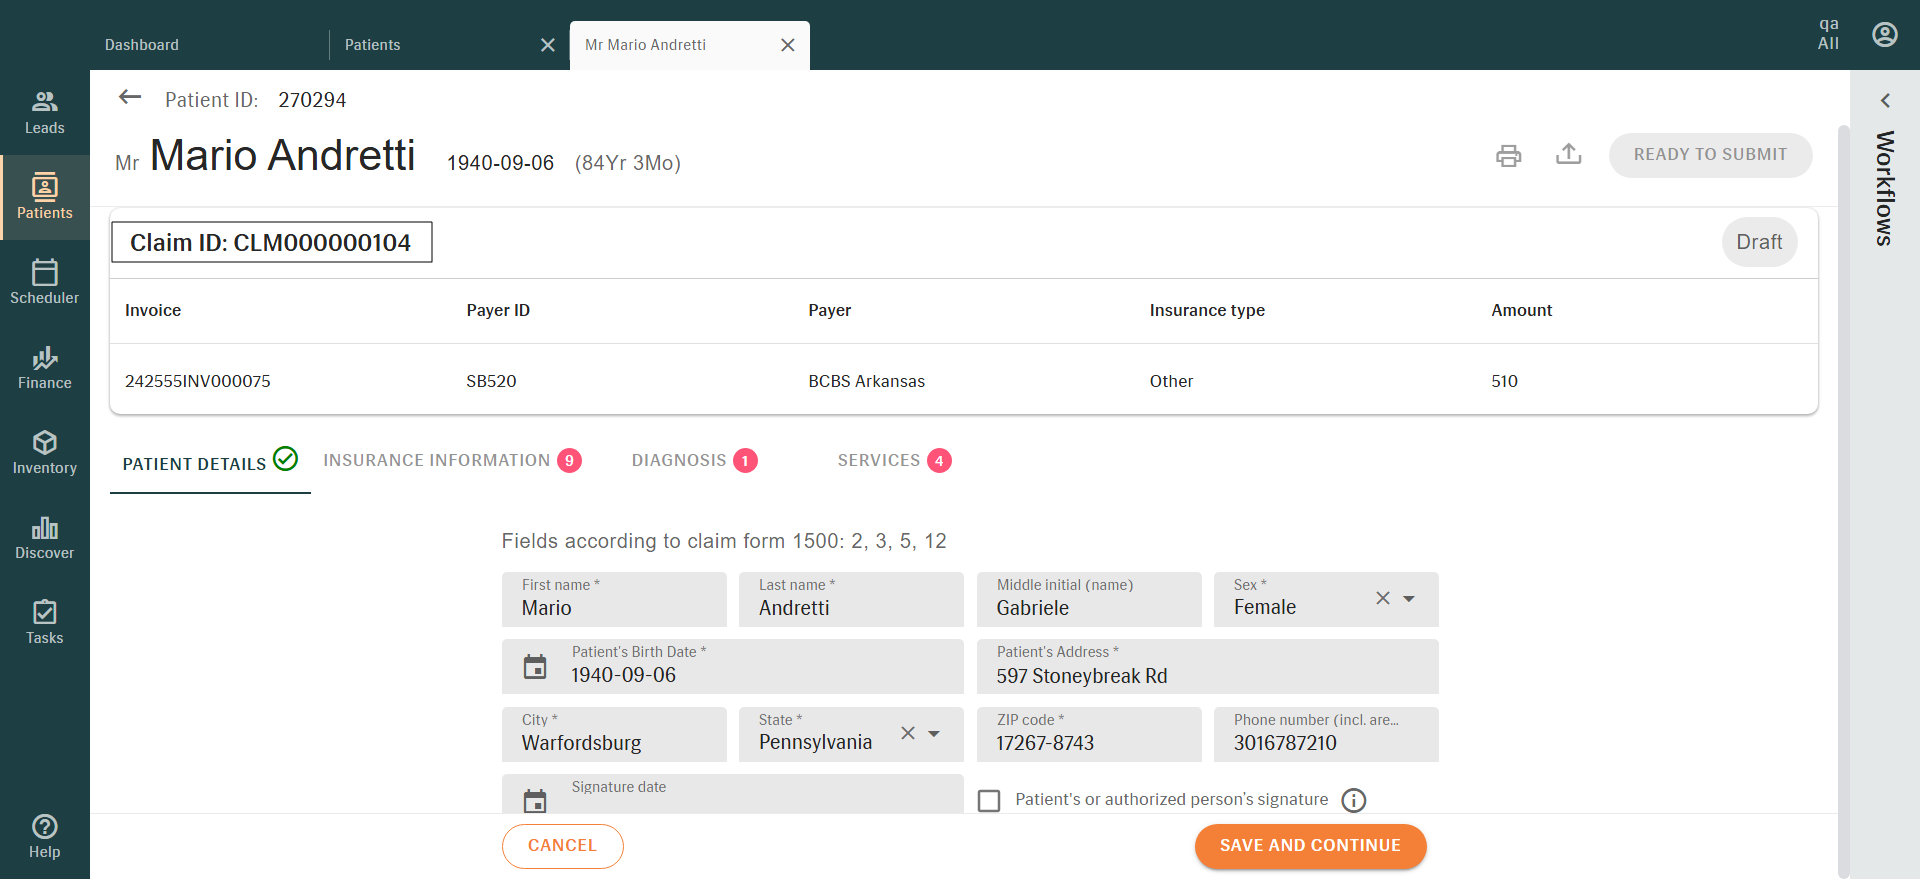Click the Last name field

(x=851, y=599)
